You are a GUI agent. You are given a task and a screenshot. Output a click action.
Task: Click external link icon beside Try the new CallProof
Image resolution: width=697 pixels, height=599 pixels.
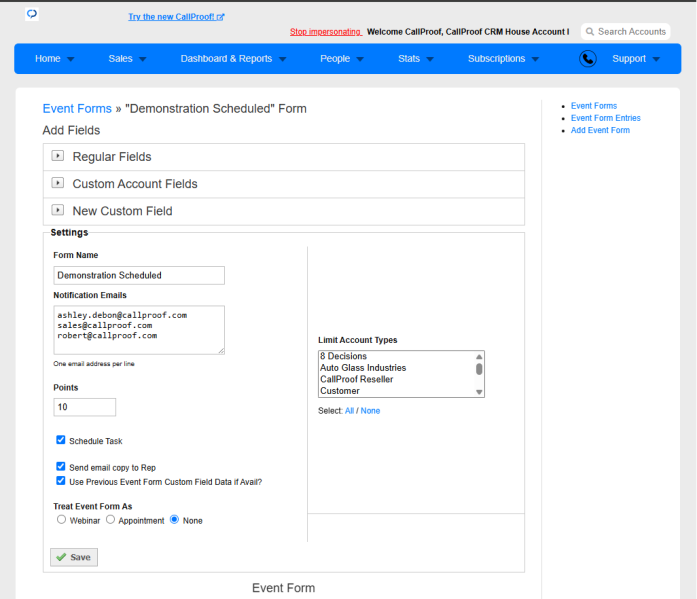221,17
